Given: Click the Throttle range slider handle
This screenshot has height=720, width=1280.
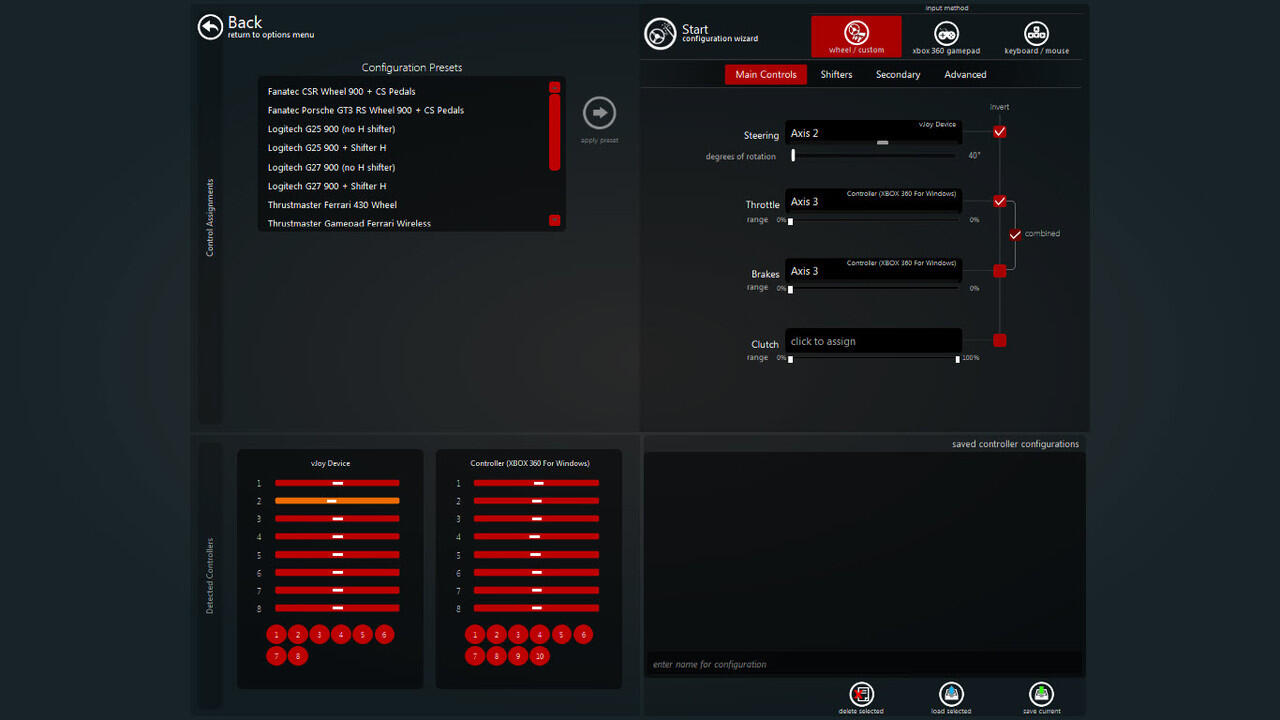Looking at the screenshot, I should (x=790, y=220).
